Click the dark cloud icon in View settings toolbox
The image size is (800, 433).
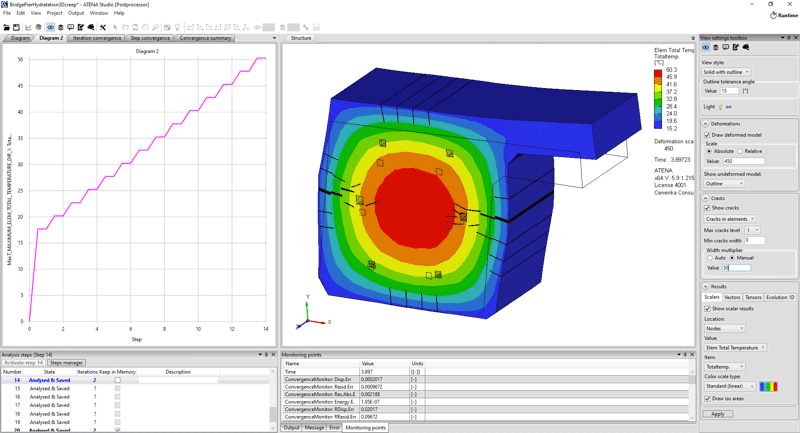(x=746, y=47)
